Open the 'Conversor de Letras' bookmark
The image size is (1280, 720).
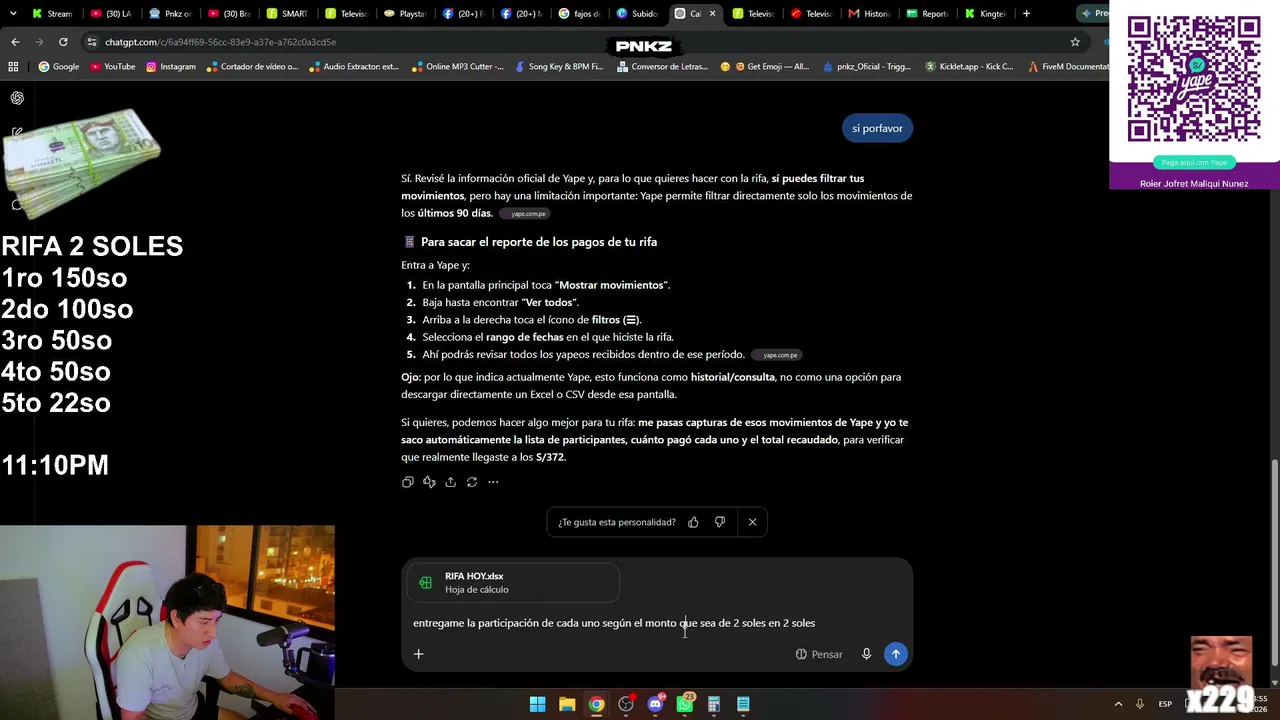[x=662, y=67]
